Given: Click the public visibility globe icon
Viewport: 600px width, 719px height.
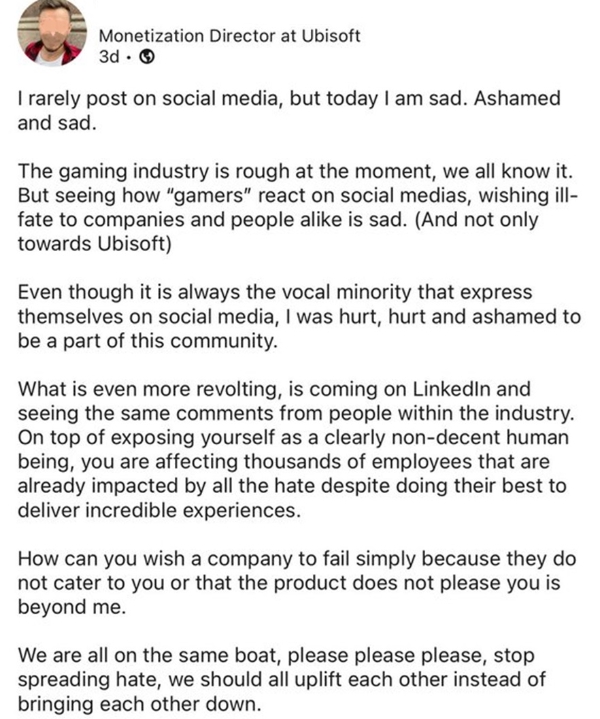Looking at the screenshot, I should [x=146, y=57].
